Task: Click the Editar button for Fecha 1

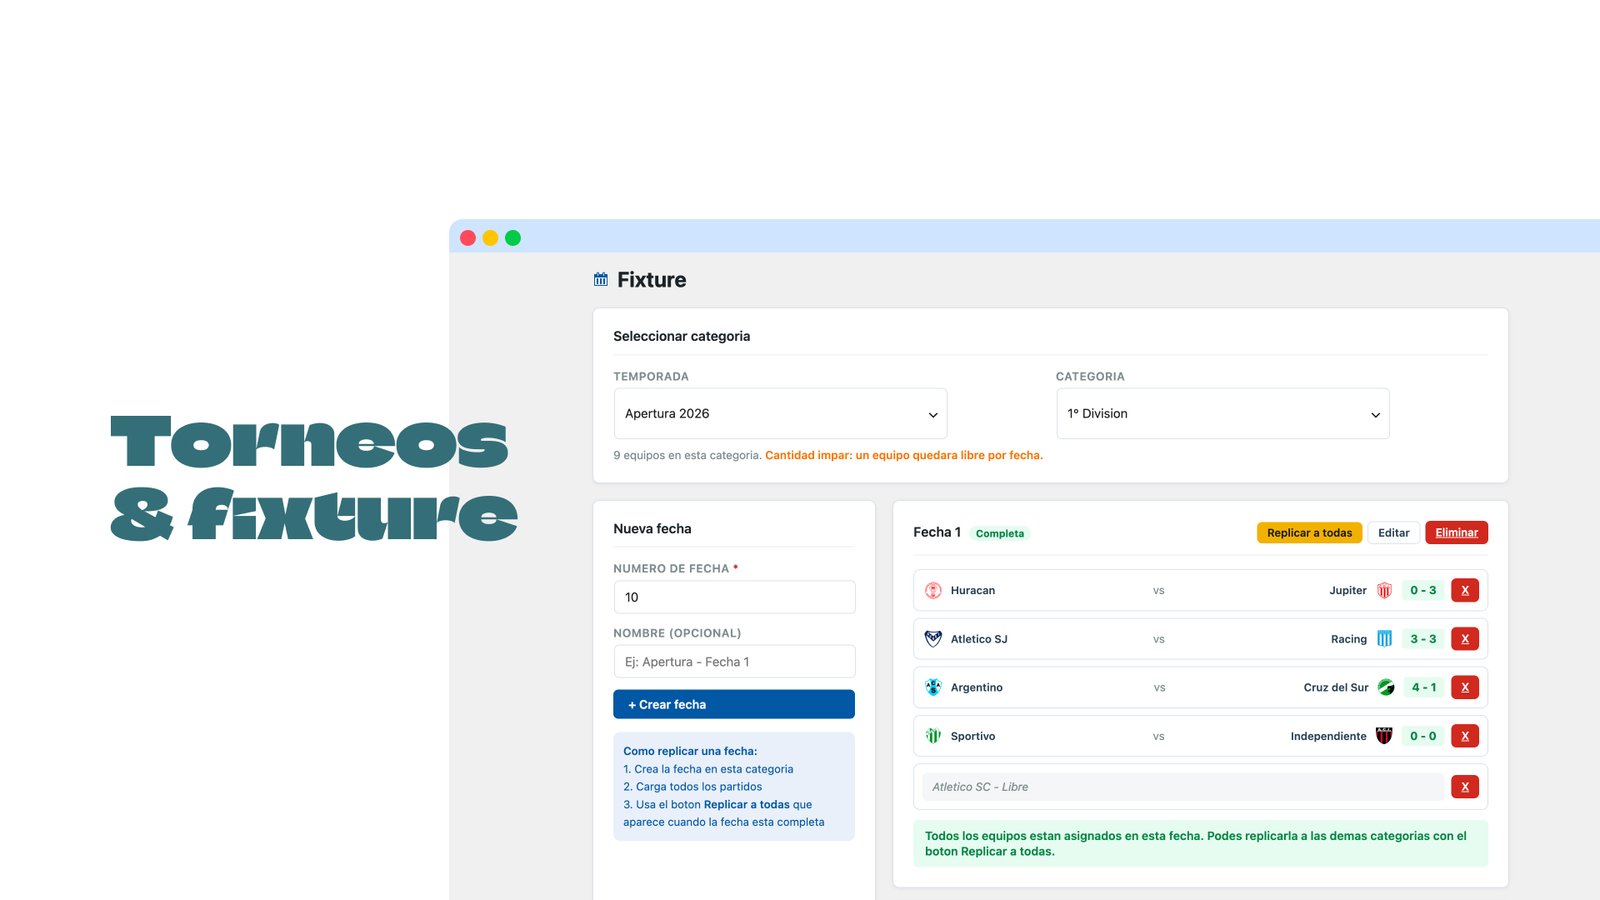Action: [1393, 533]
